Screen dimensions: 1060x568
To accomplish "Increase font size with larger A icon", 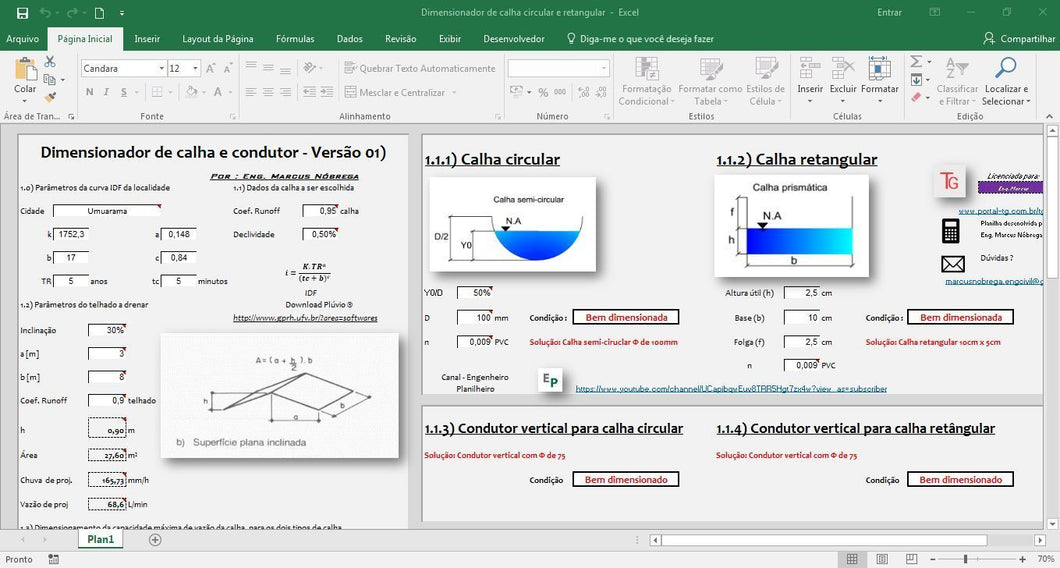I will coord(211,69).
